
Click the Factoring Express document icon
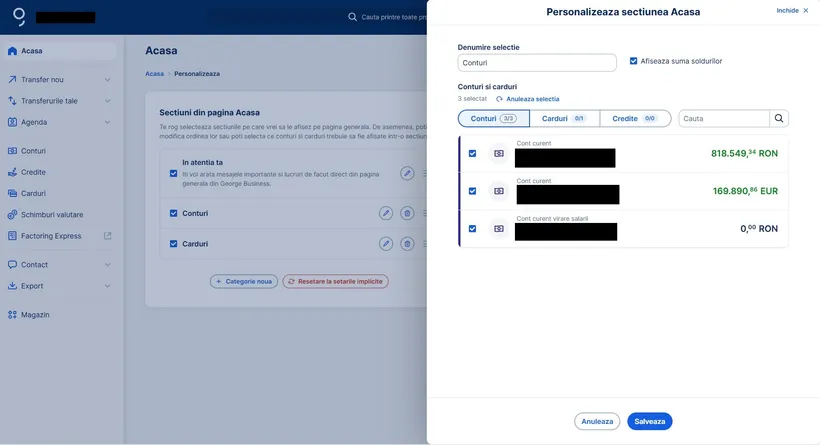(x=13, y=236)
